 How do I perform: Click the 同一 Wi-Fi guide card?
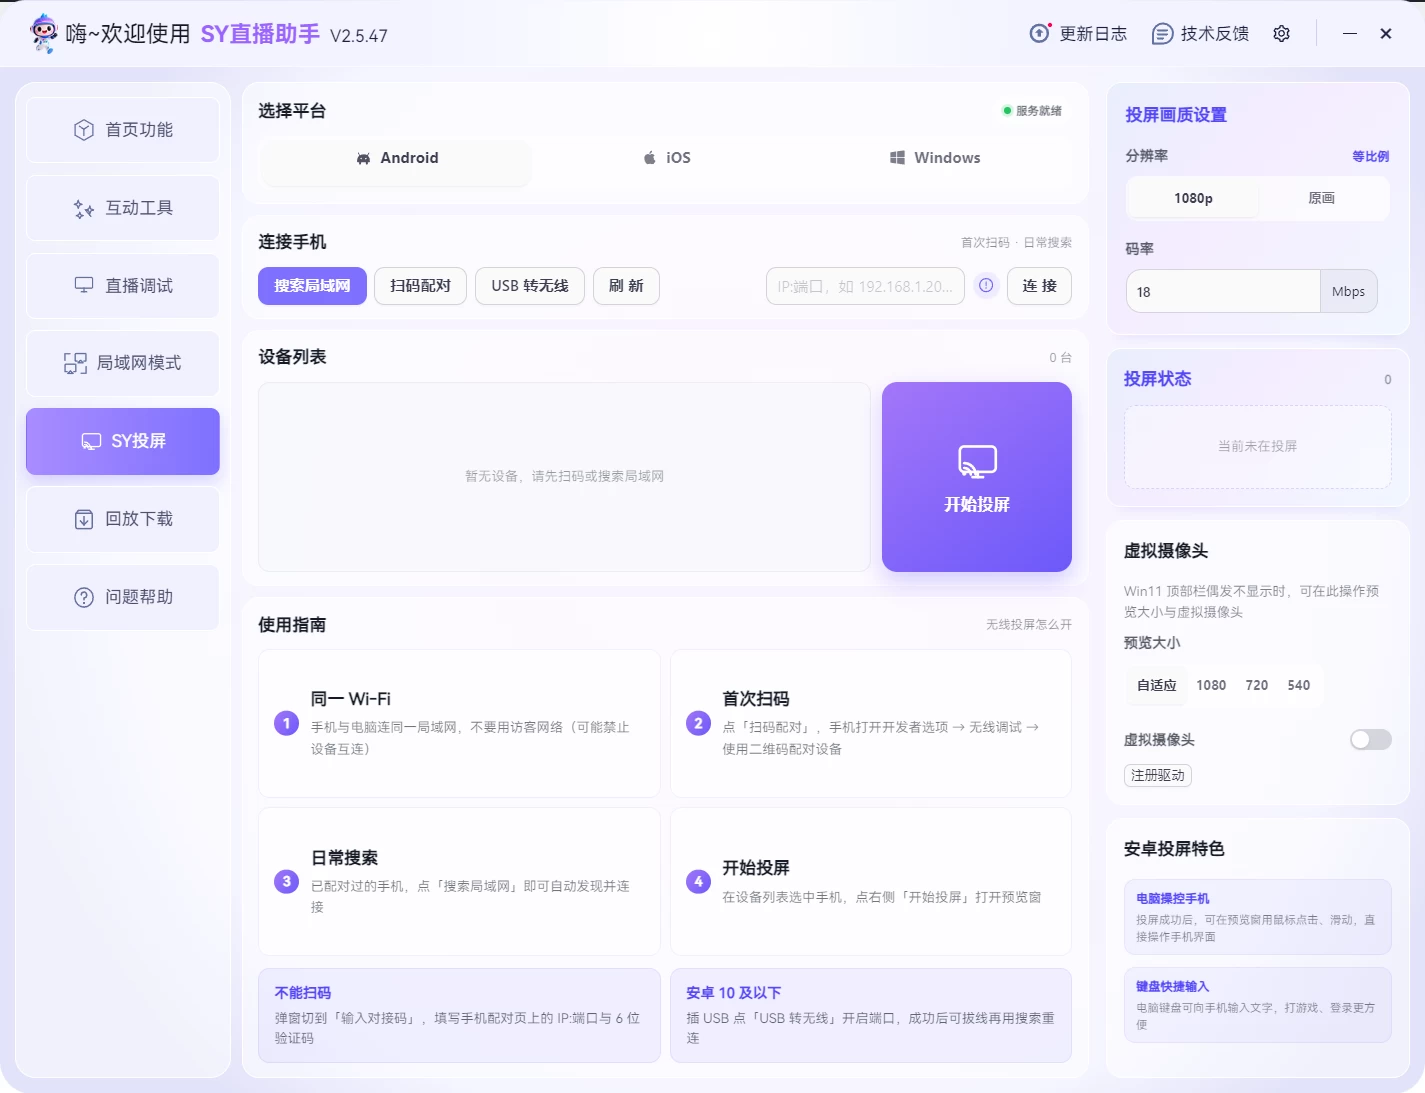click(x=459, y=724)
